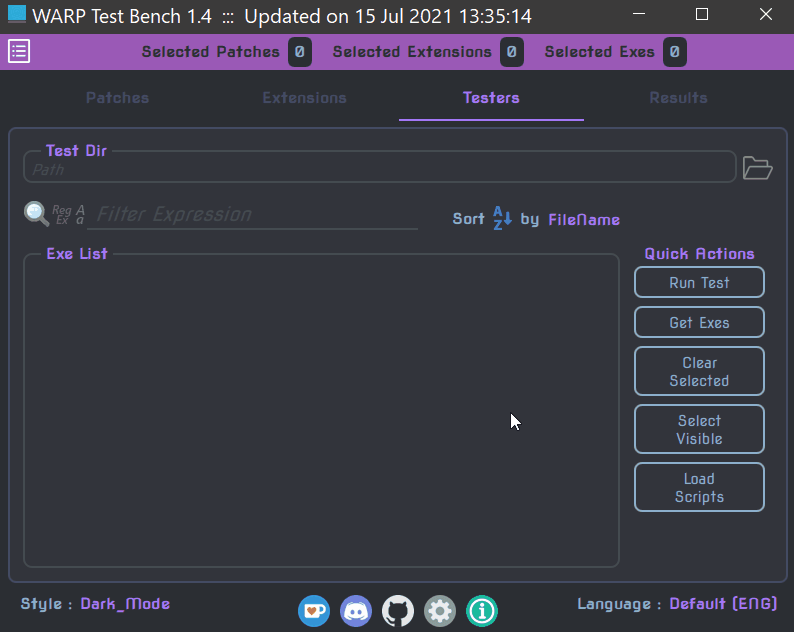The image size is (794, 632).
Task: Focus the Filter Expression field
Action: (x=252, y=215)
